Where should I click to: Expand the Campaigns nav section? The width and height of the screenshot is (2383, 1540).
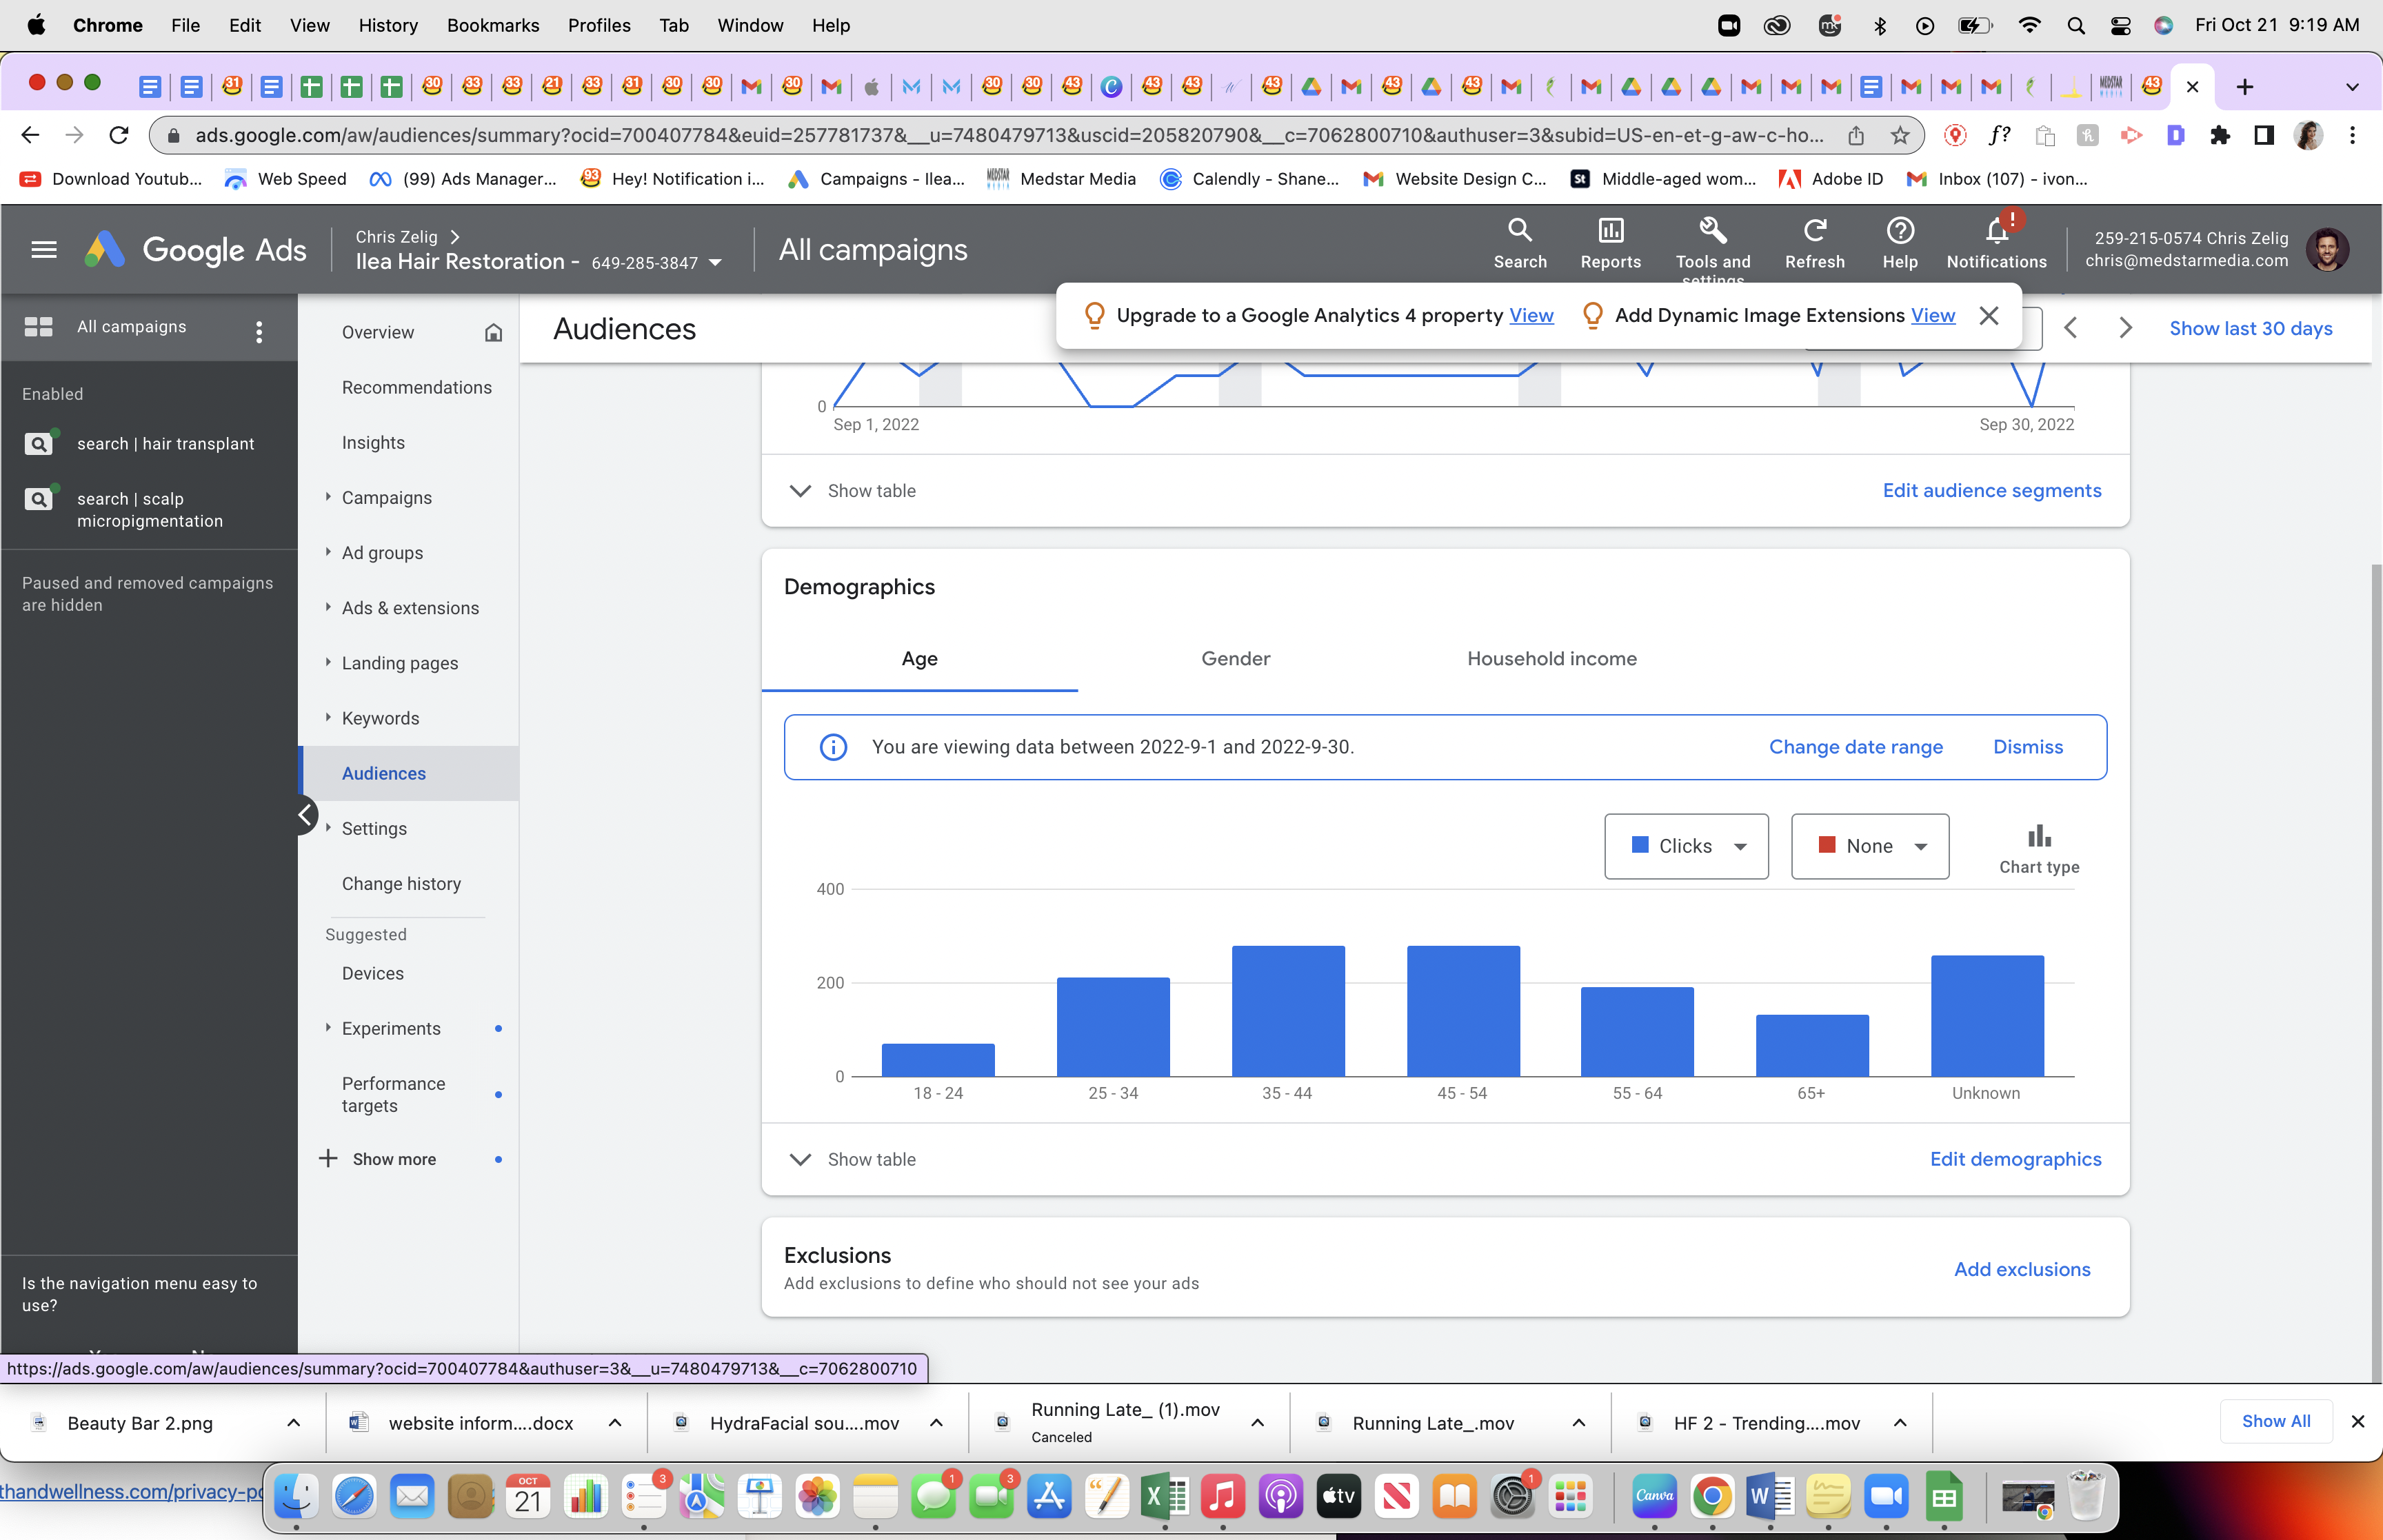point(386,497)
